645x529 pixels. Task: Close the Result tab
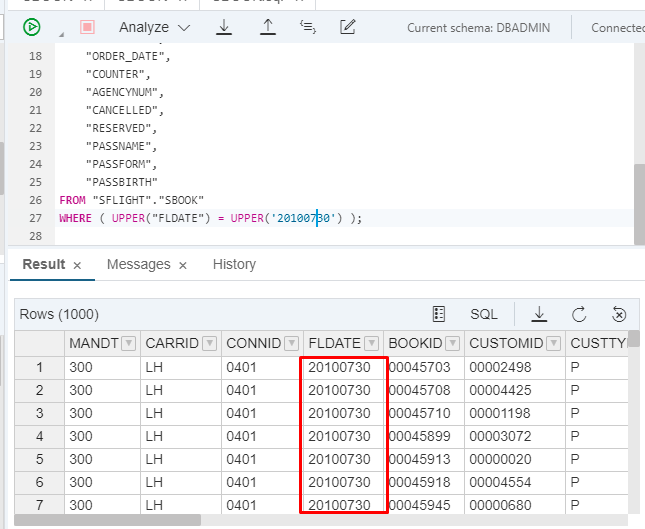pyautogui.click(x=77, y=266)
